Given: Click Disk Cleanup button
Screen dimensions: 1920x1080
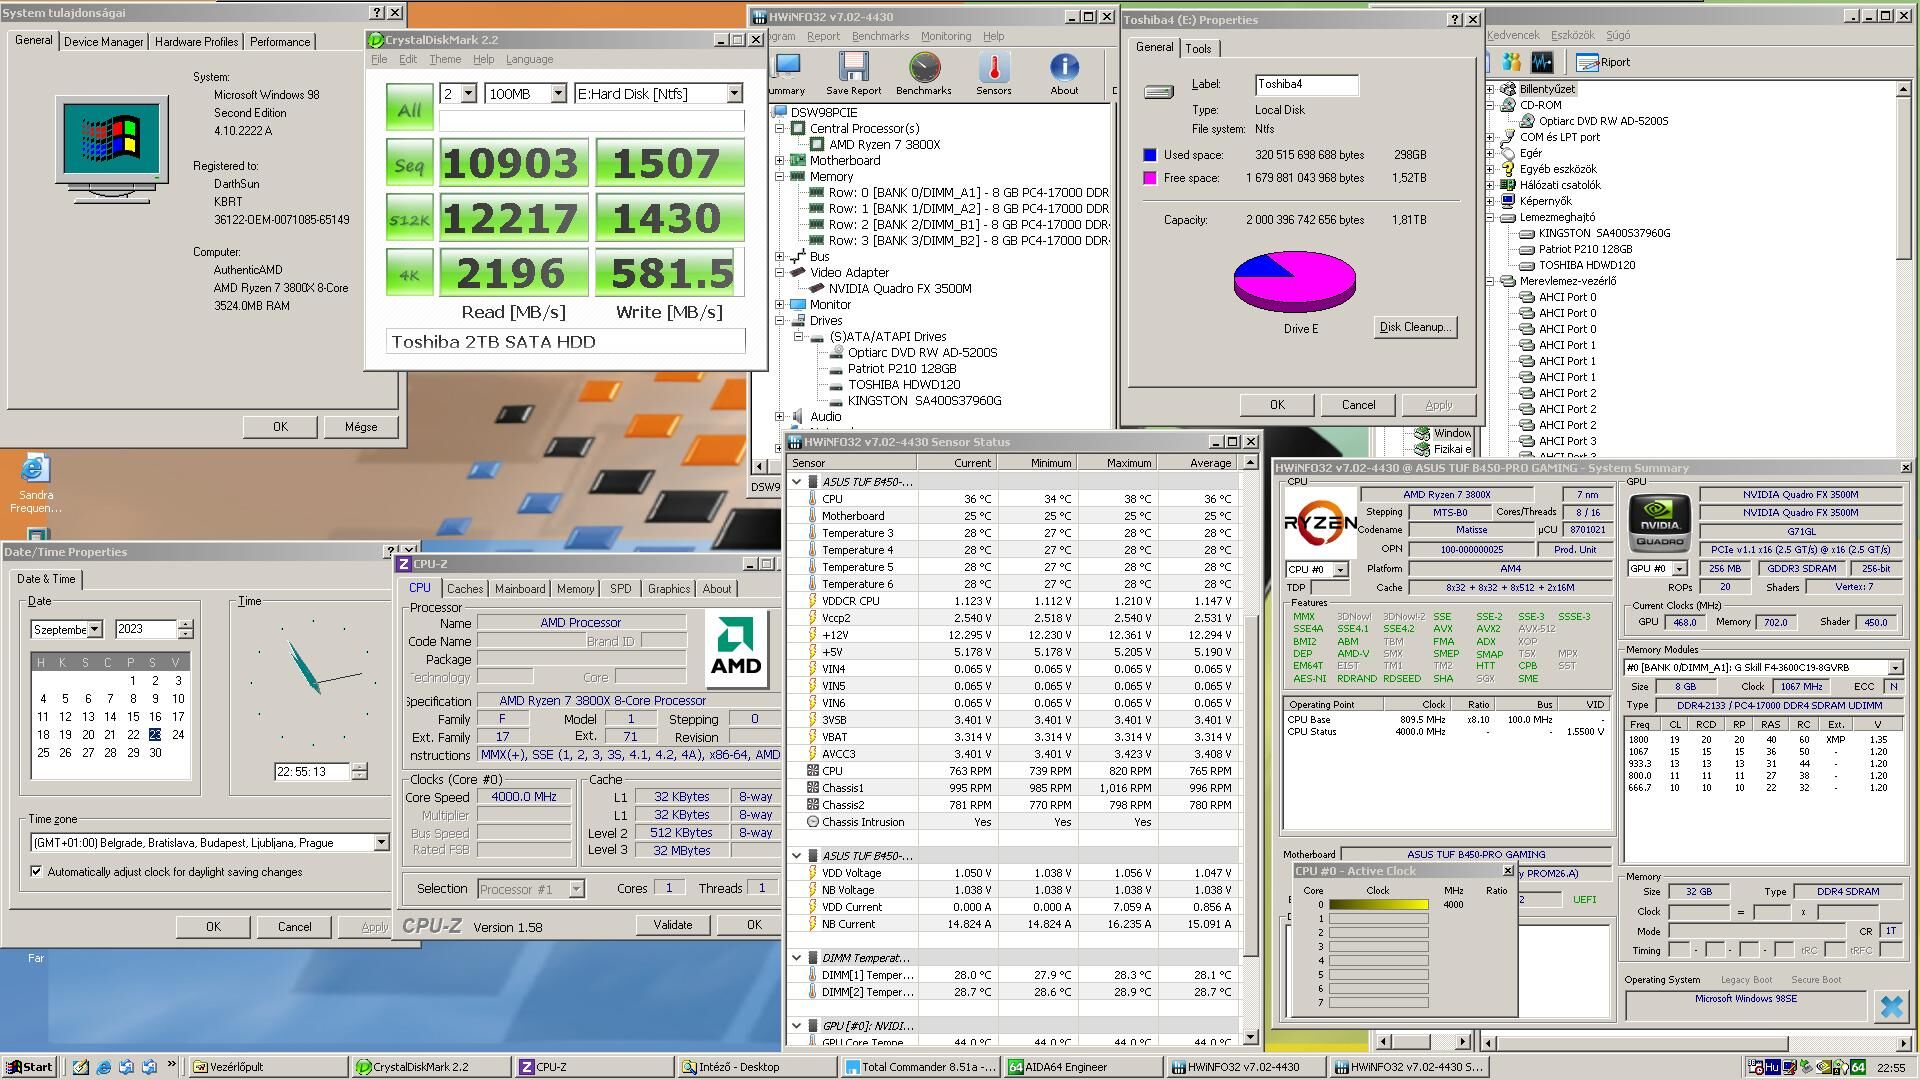Looking at the screenshot, I should (1414, 327).
